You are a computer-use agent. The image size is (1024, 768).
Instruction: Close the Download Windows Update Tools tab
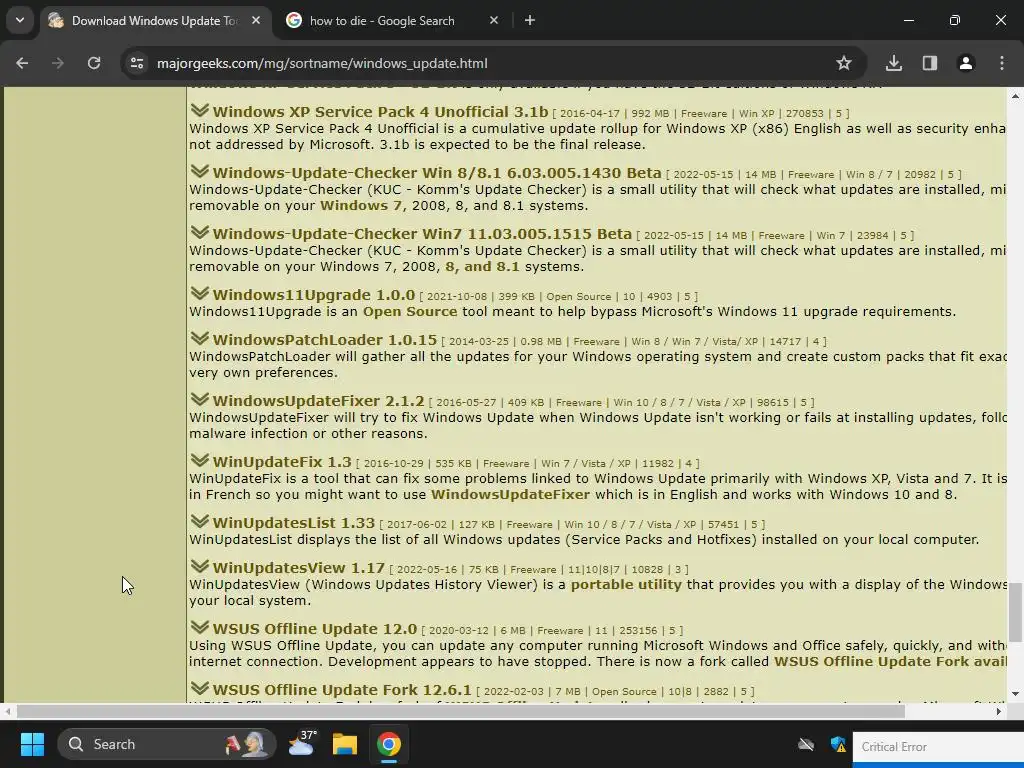[x=256, y=20]
